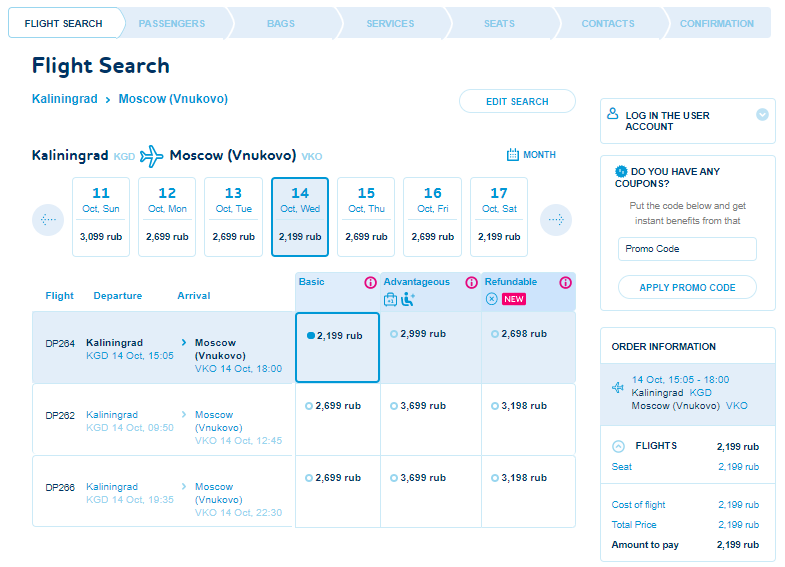Click the Month calendar icon

click(513, 154)
